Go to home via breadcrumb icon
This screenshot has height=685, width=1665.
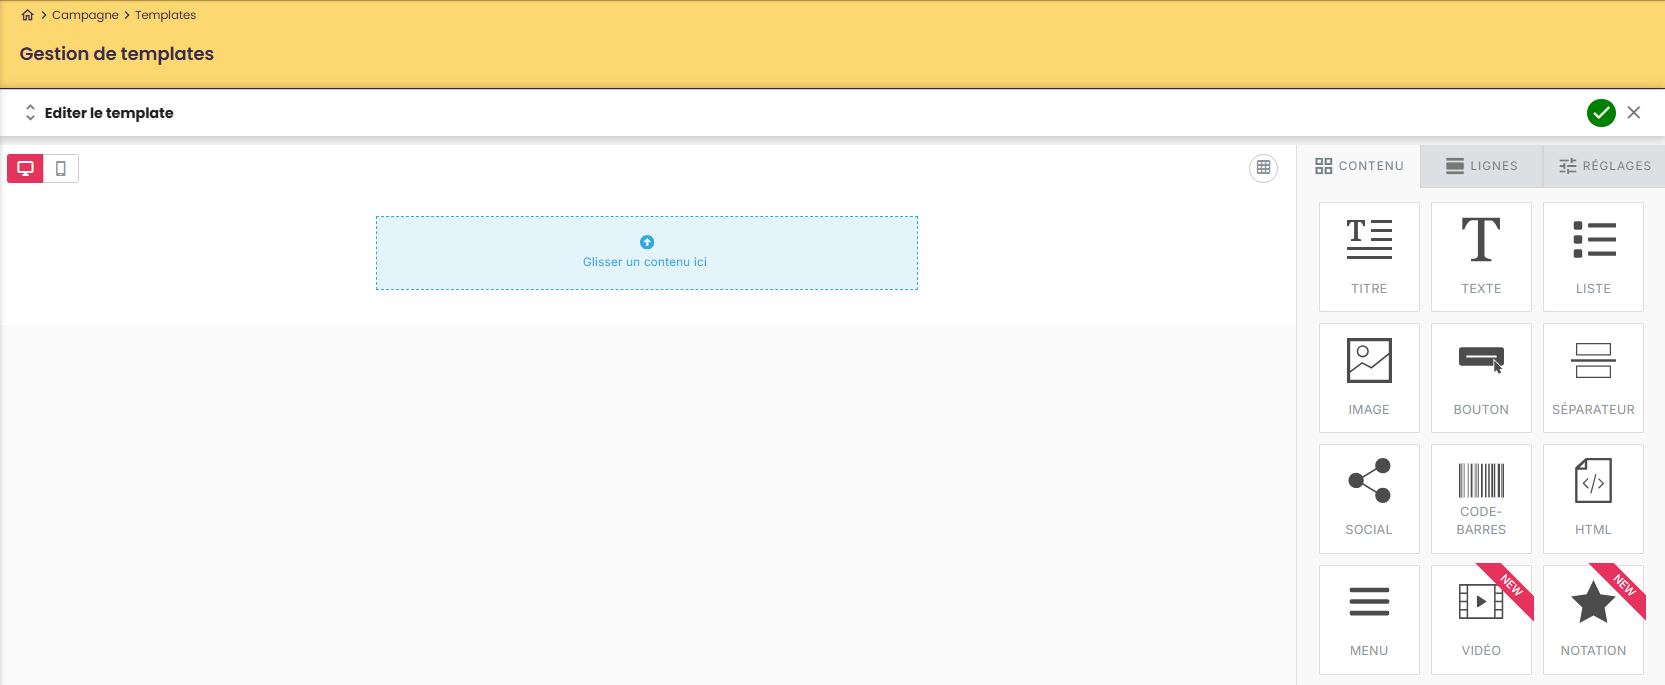pyautogui.click(x=27, y=15)
